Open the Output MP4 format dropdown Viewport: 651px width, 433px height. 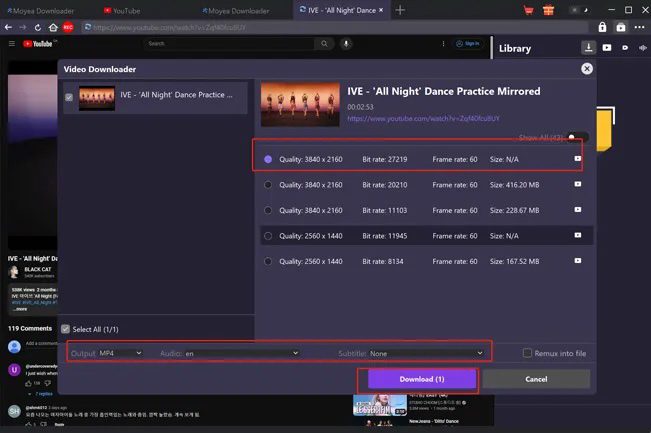[x=120, y=353]
